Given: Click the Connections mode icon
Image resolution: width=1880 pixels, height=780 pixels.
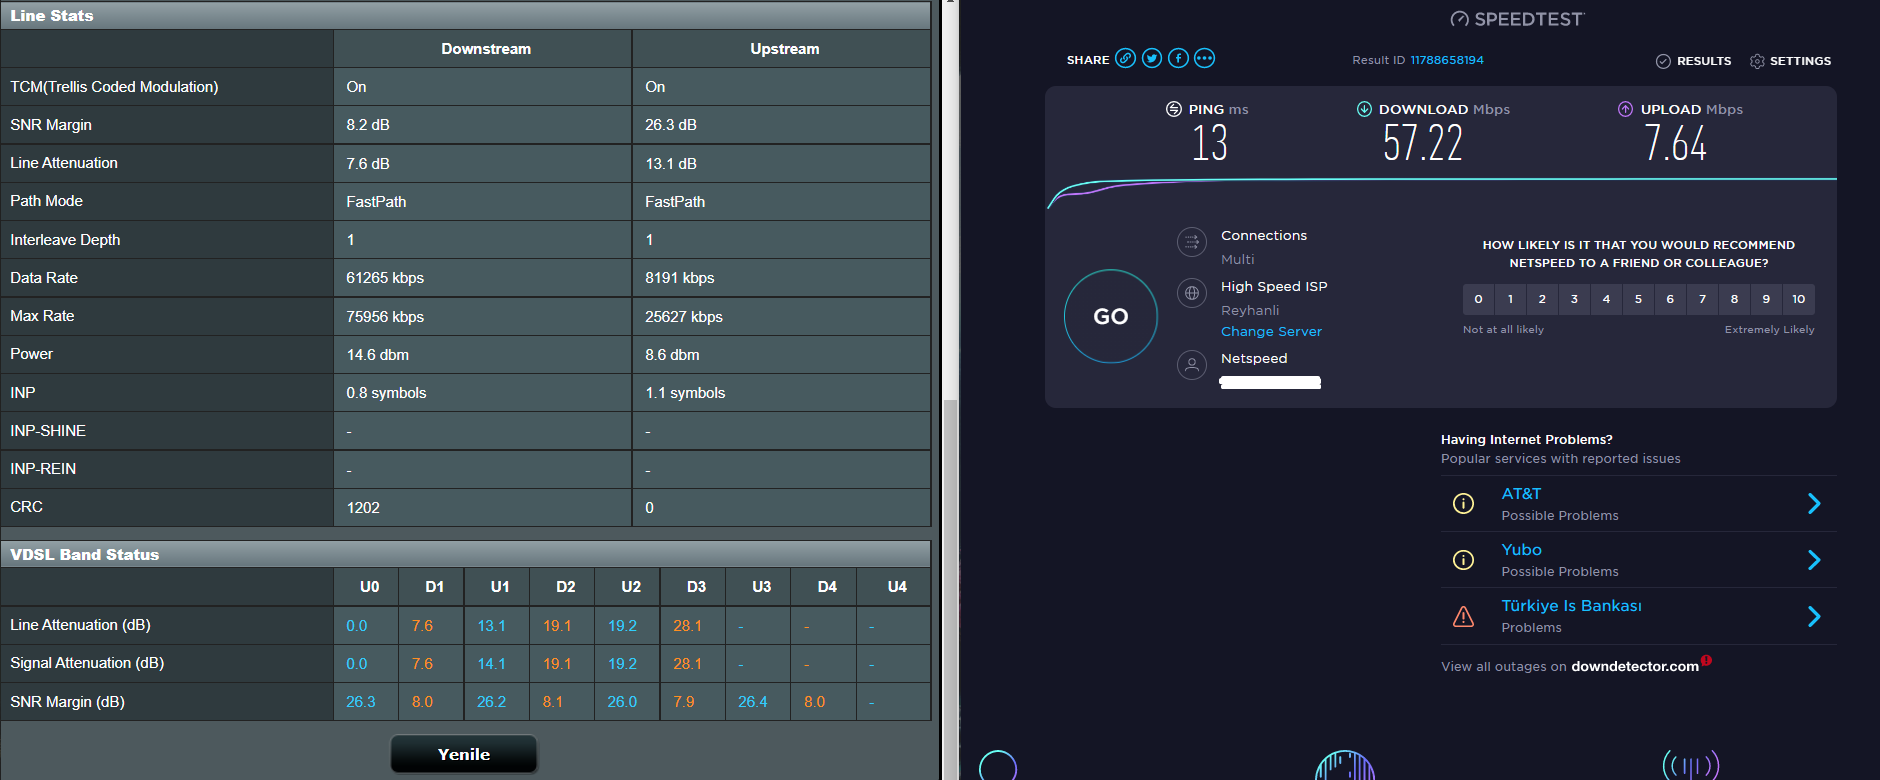Looking at the screenshot, I should [1191, 242].
